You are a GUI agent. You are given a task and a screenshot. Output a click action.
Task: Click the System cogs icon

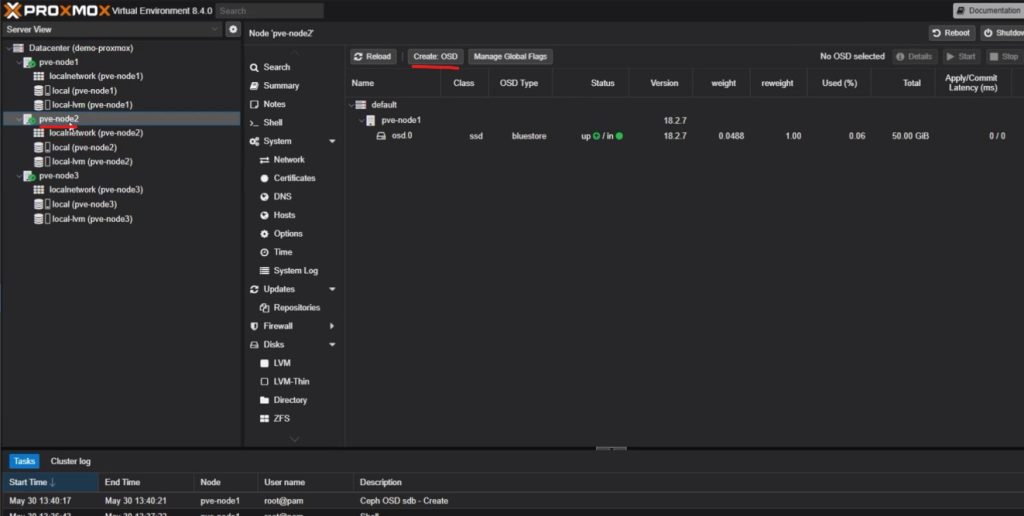(254, 141)
